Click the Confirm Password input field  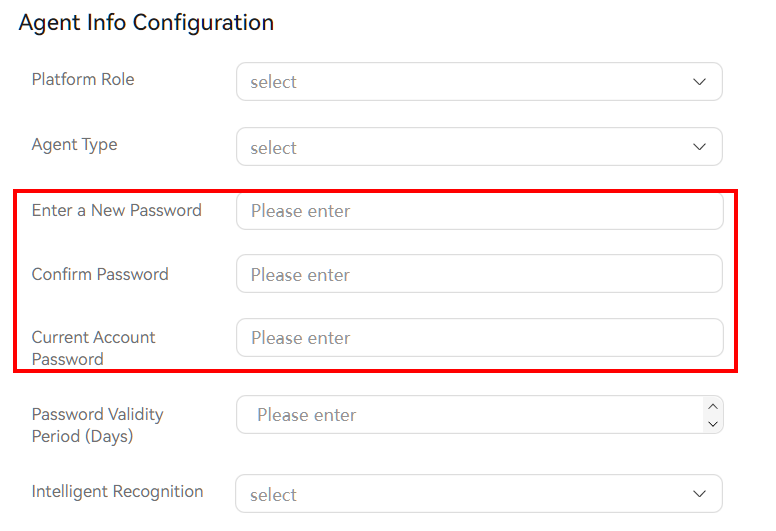coord(478,274)
